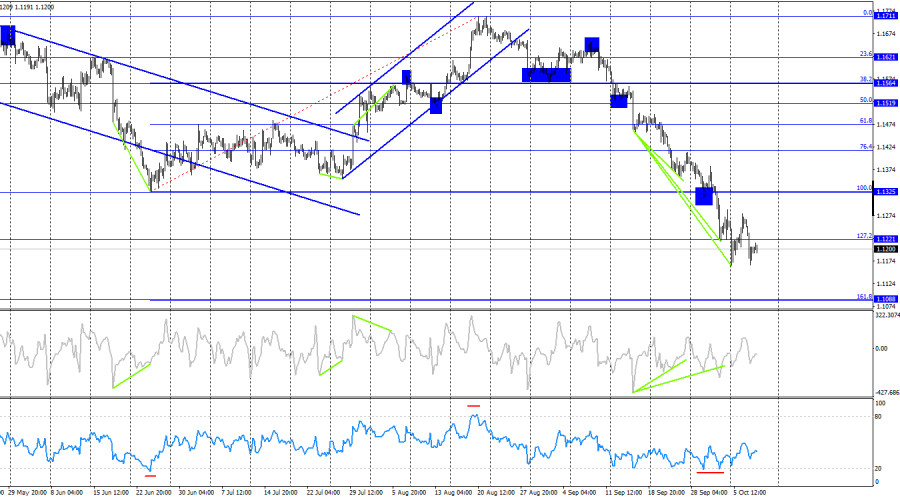Click the 29 Jul 12:00 date label

366,493
